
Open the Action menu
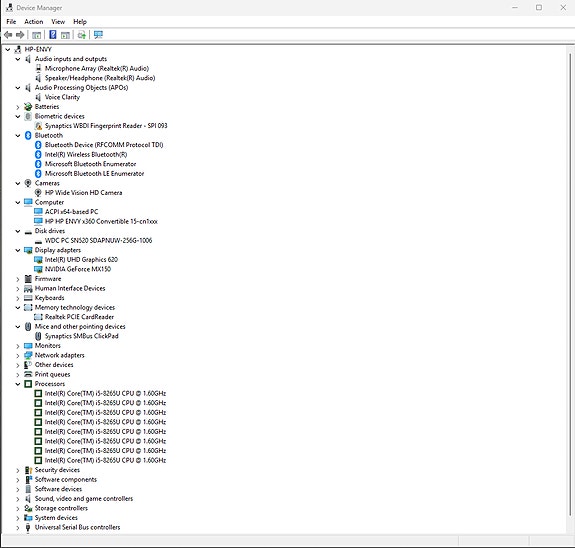click(x=34, y=22)
